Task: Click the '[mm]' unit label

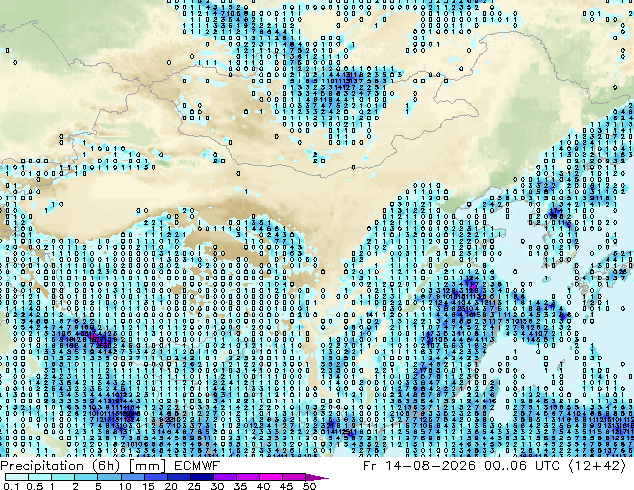Action: [147, 466]
